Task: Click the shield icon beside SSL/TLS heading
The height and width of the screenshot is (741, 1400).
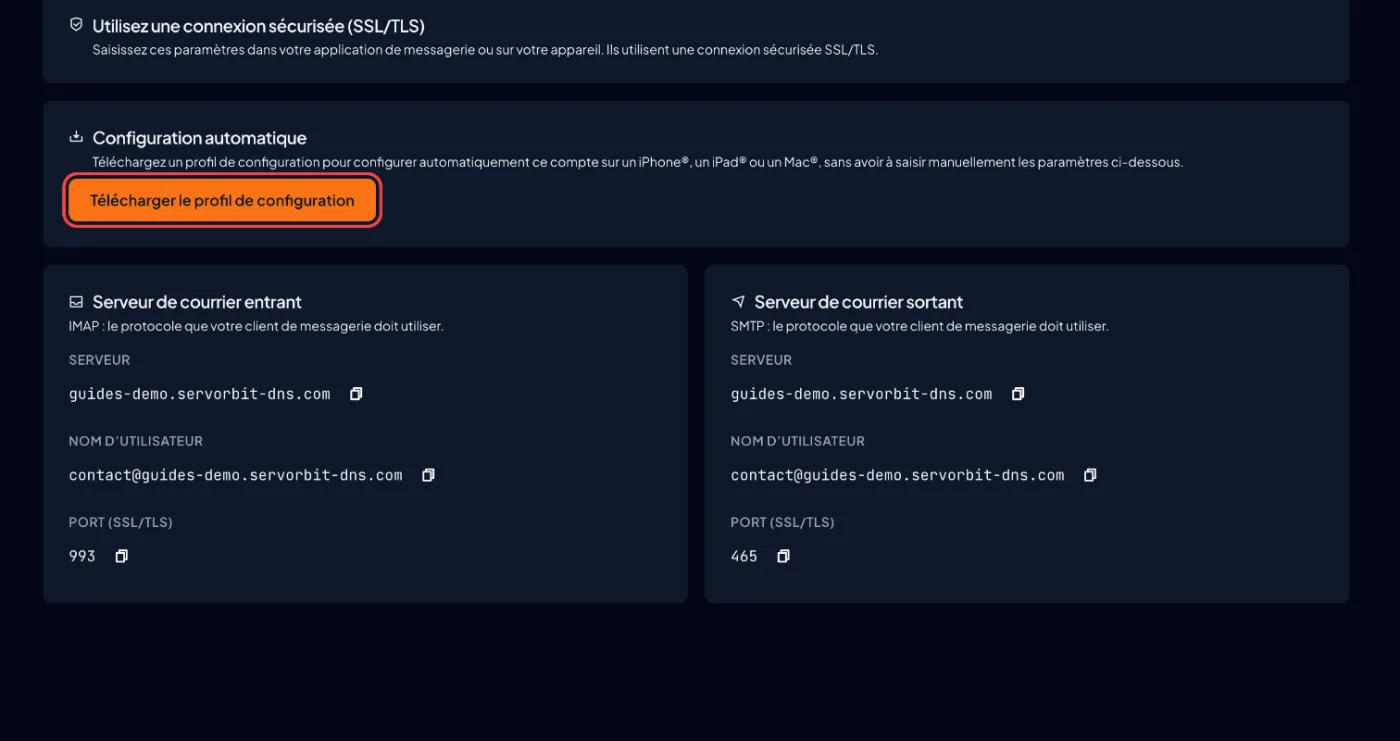Action: [76, 25]
